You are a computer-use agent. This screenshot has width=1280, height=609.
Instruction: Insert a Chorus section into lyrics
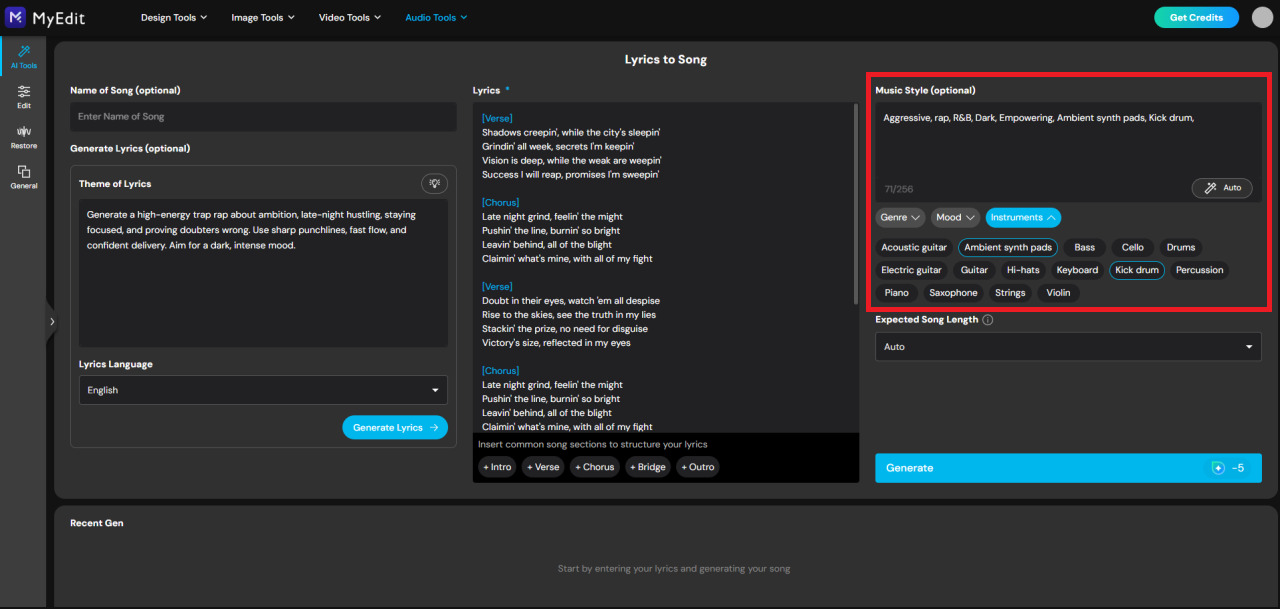coord(595,467)
